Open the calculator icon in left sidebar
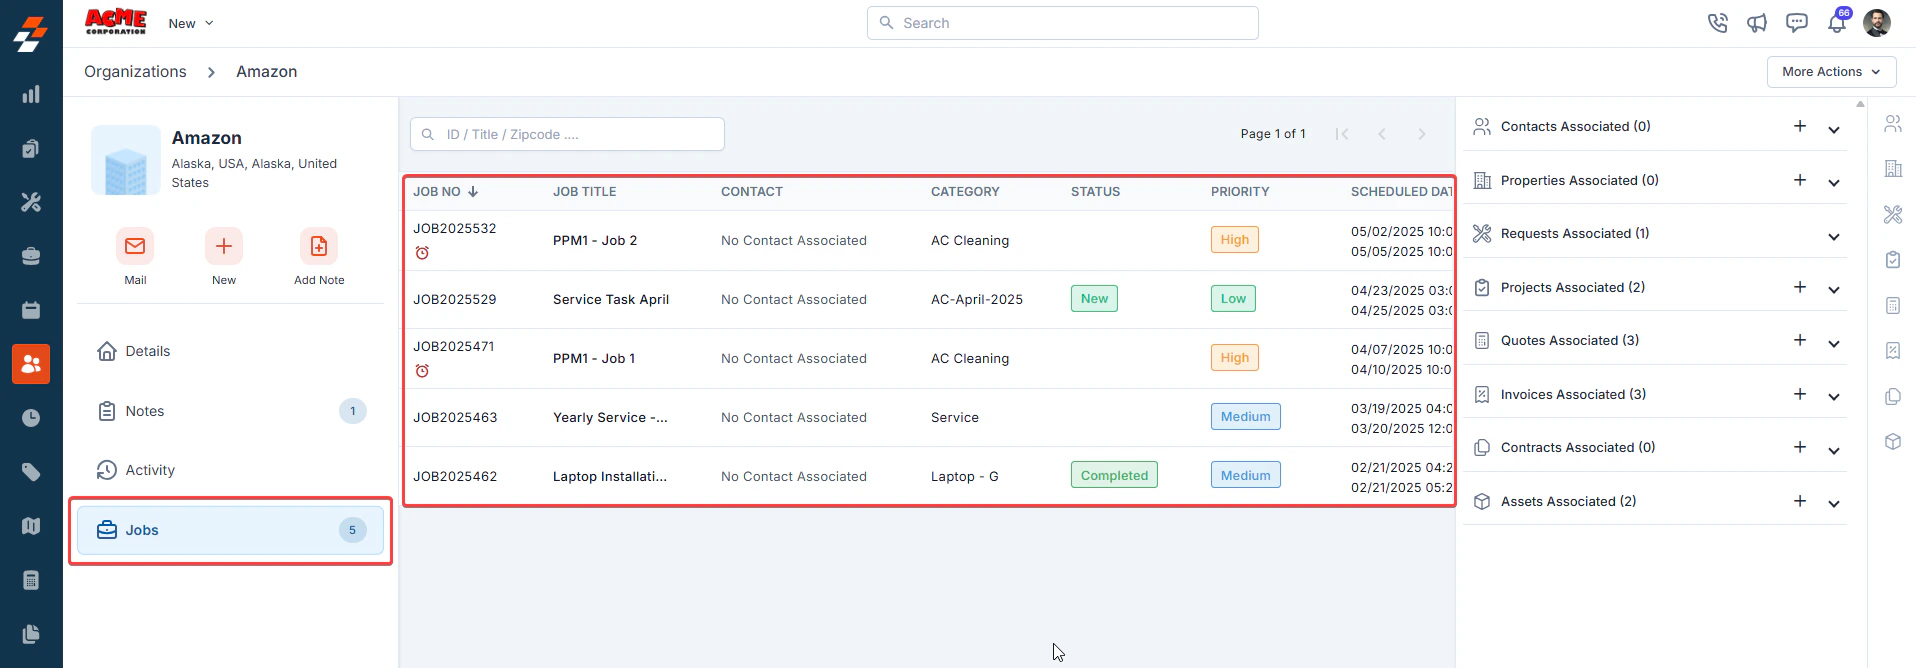Image resolution: width=1916 pixels, height=668 pixels. pyautogui.click(x=31, y=580)
